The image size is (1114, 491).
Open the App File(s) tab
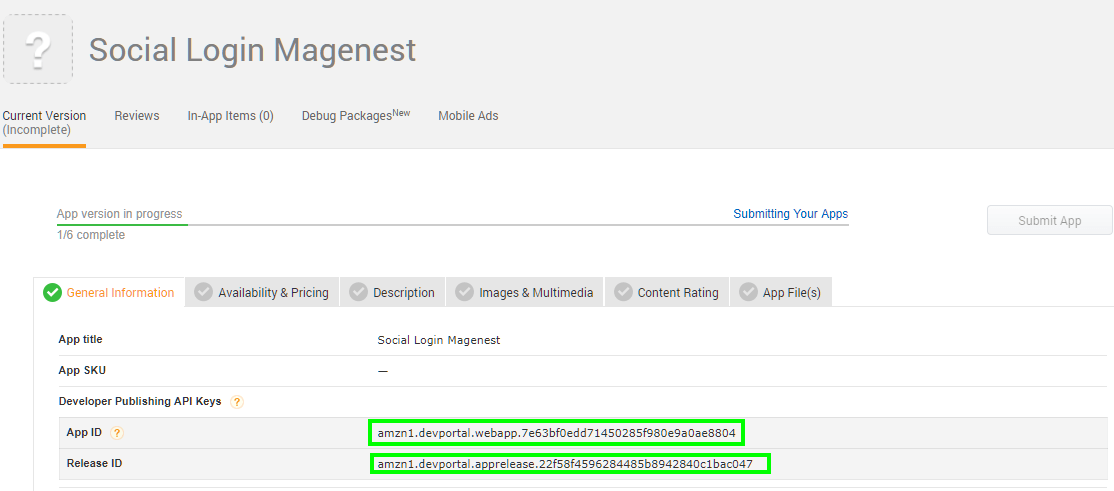pos(781,292)
